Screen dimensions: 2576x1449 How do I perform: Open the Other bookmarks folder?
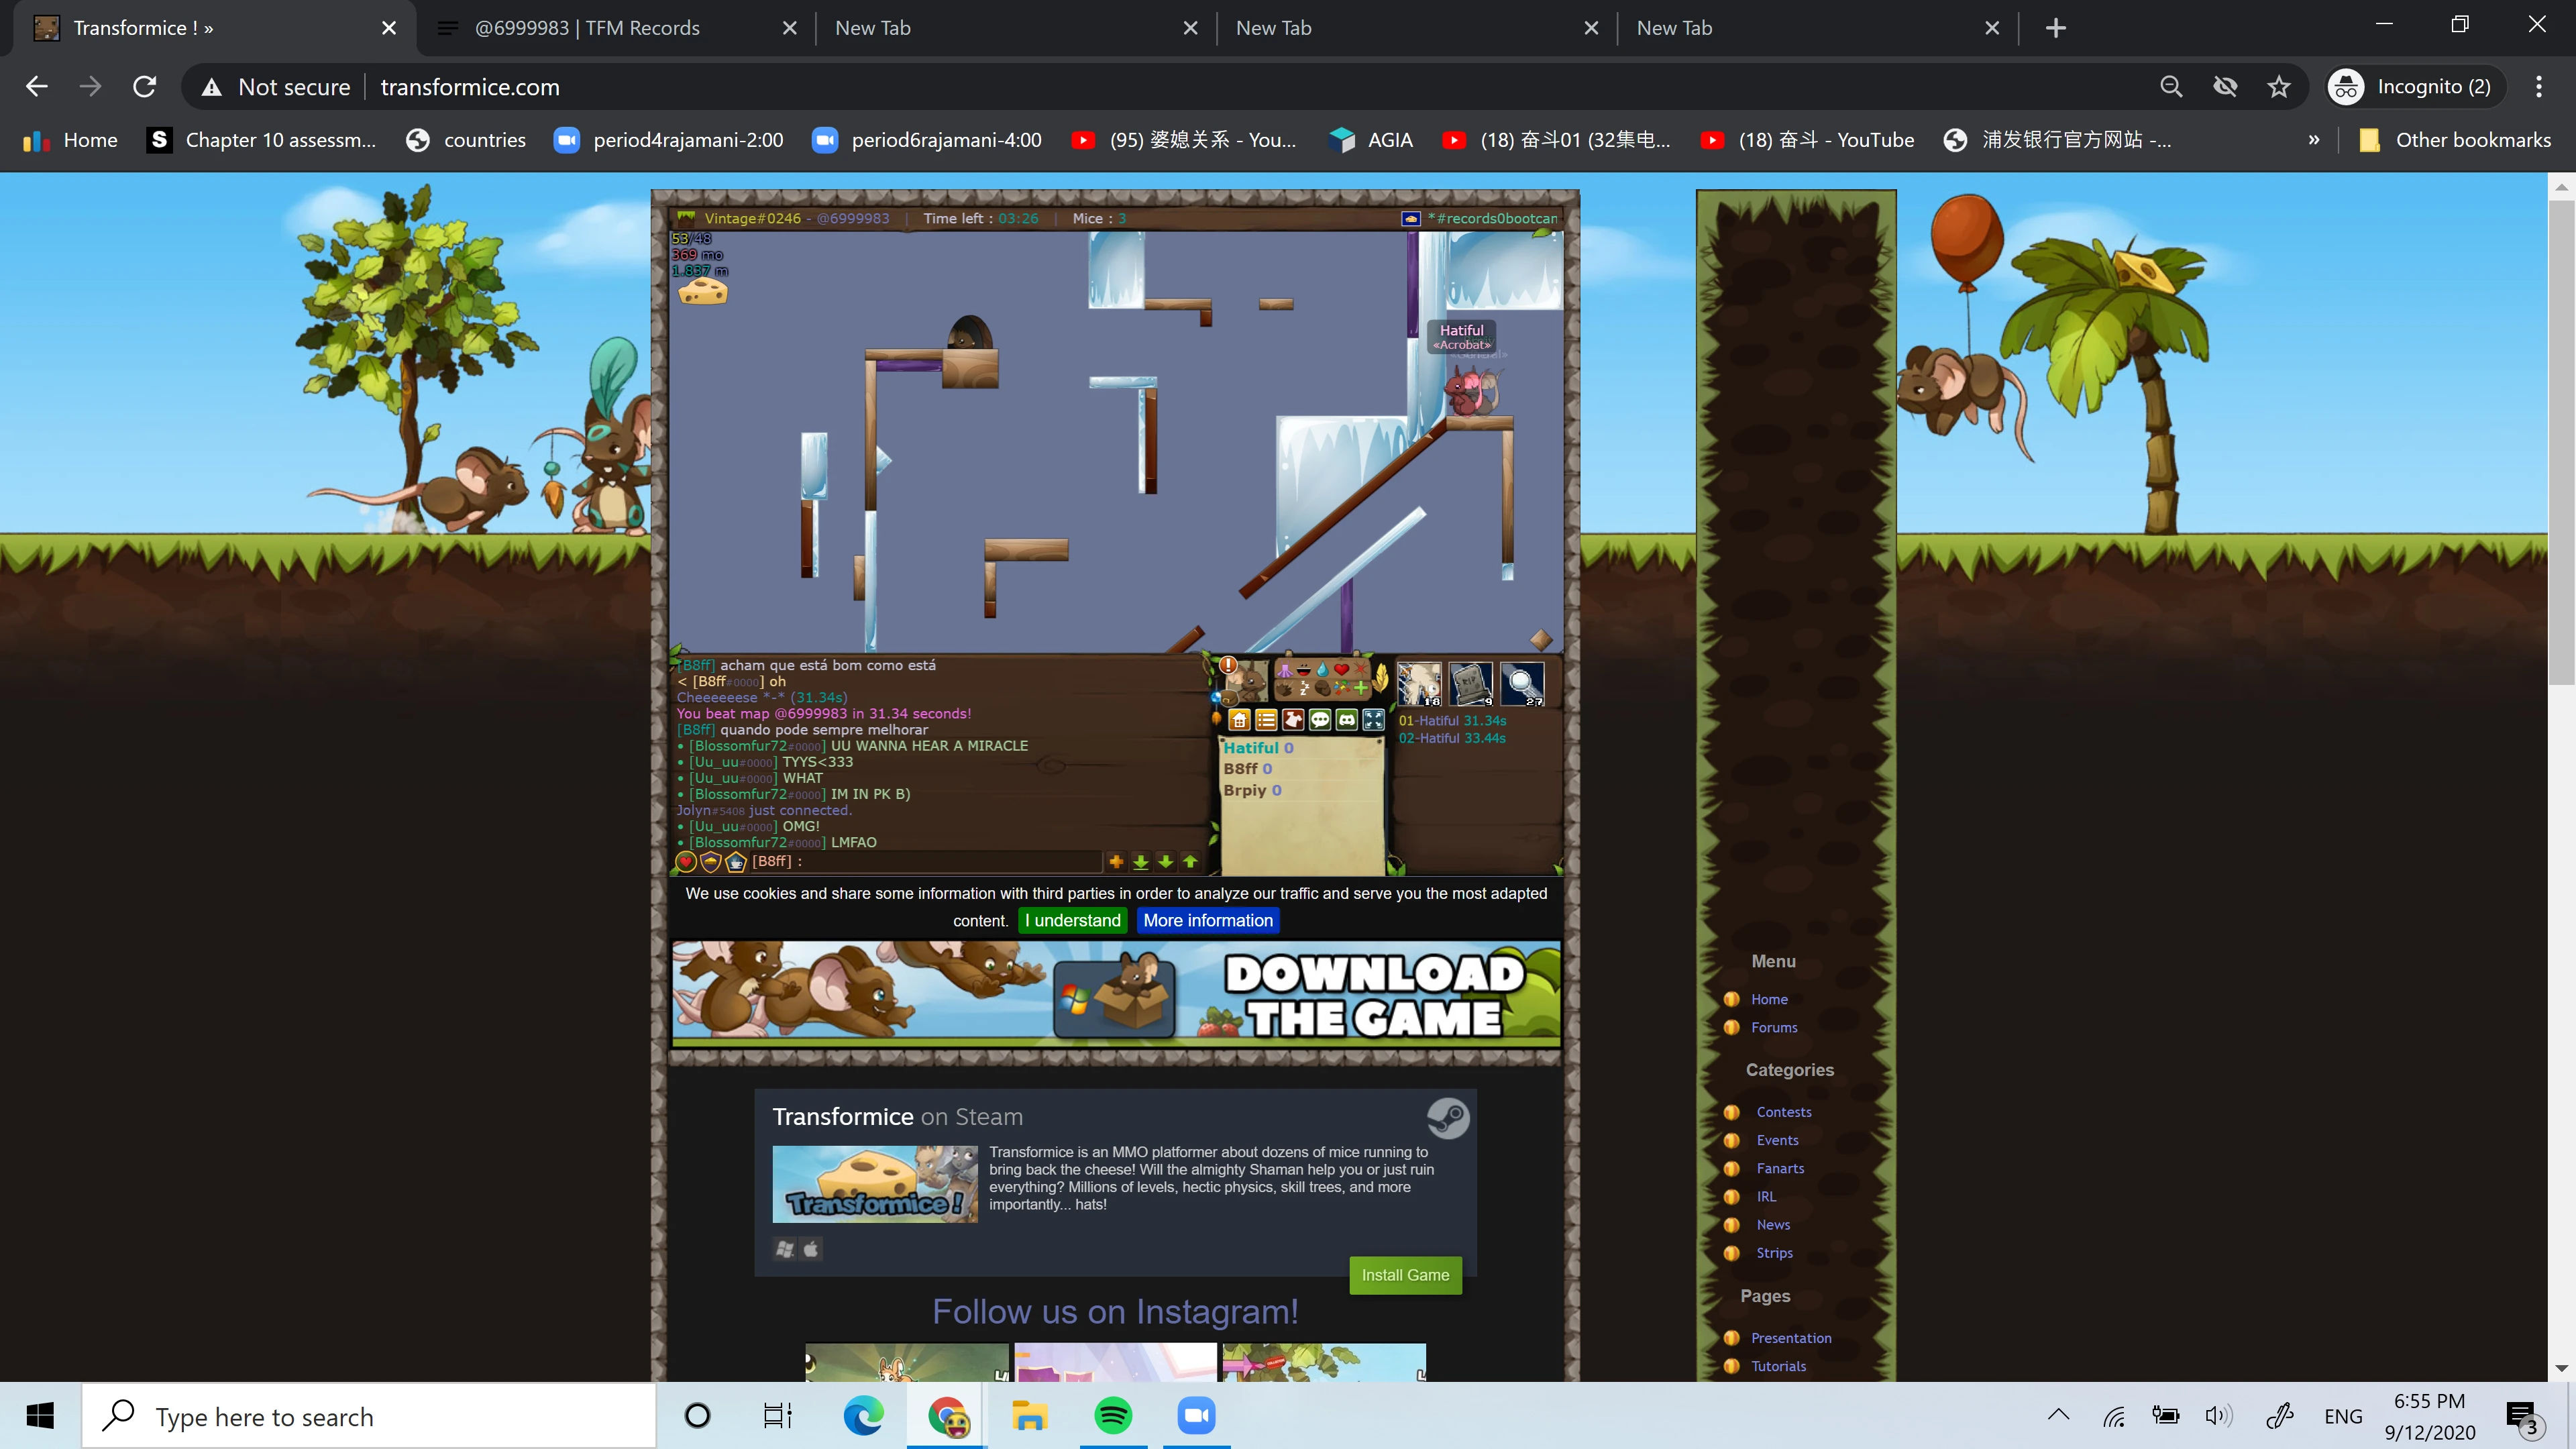coord(2454,140)
